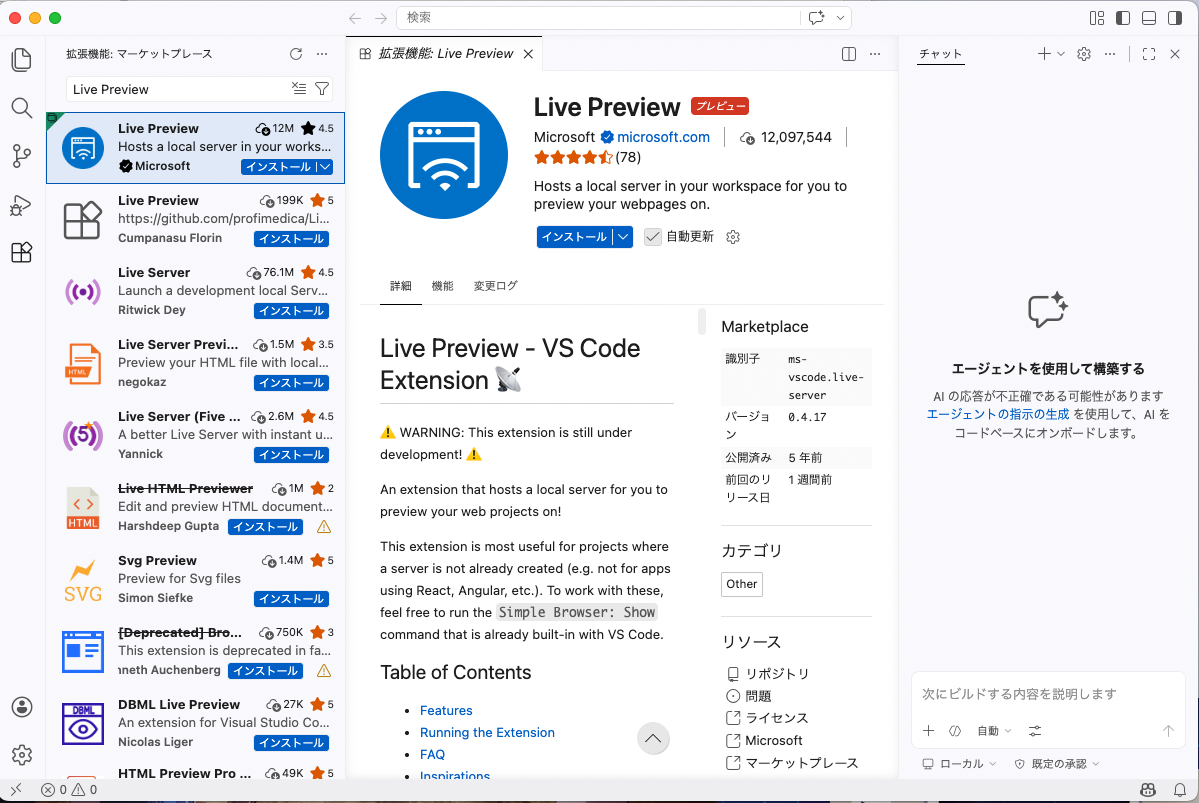Open errors and warnings status entry
This screenshot has width=1199, height=803.
[69, 789]
